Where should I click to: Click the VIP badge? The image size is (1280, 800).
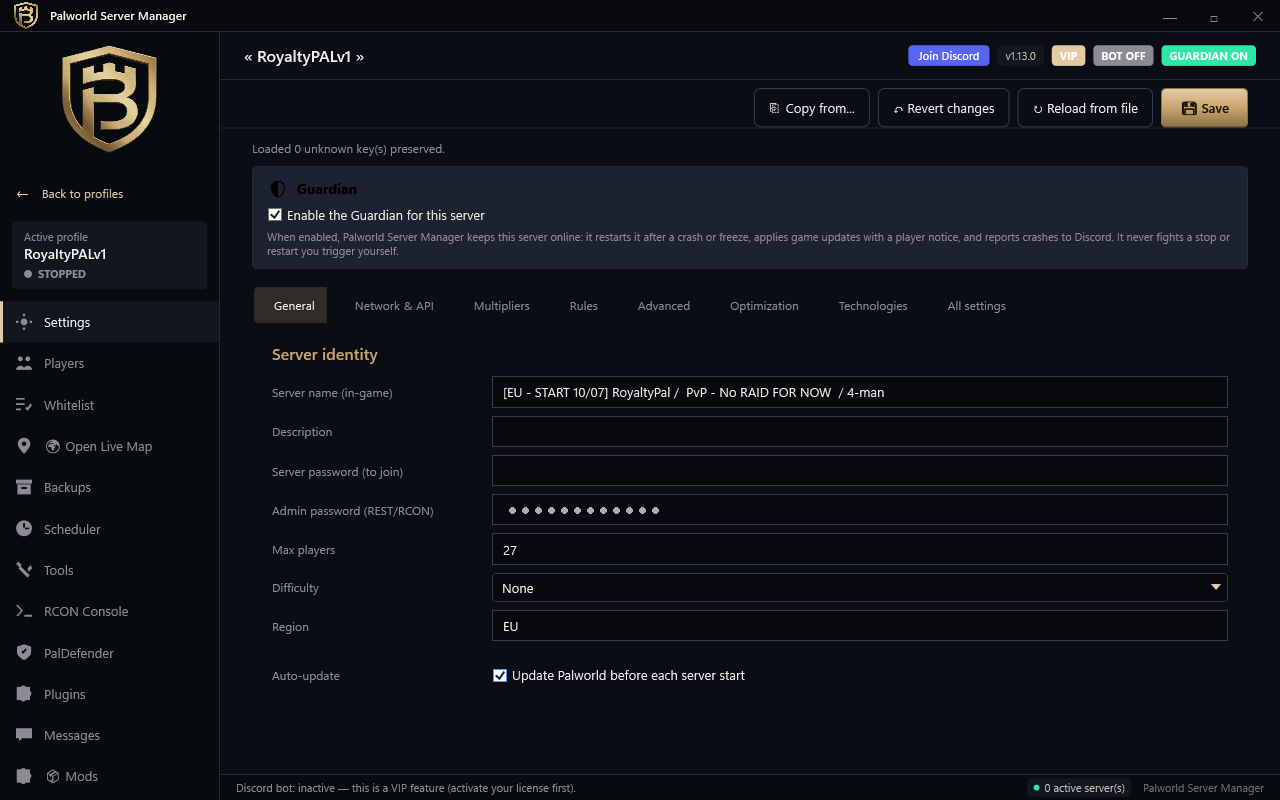pyautogui.click(x=1068, y=56)
